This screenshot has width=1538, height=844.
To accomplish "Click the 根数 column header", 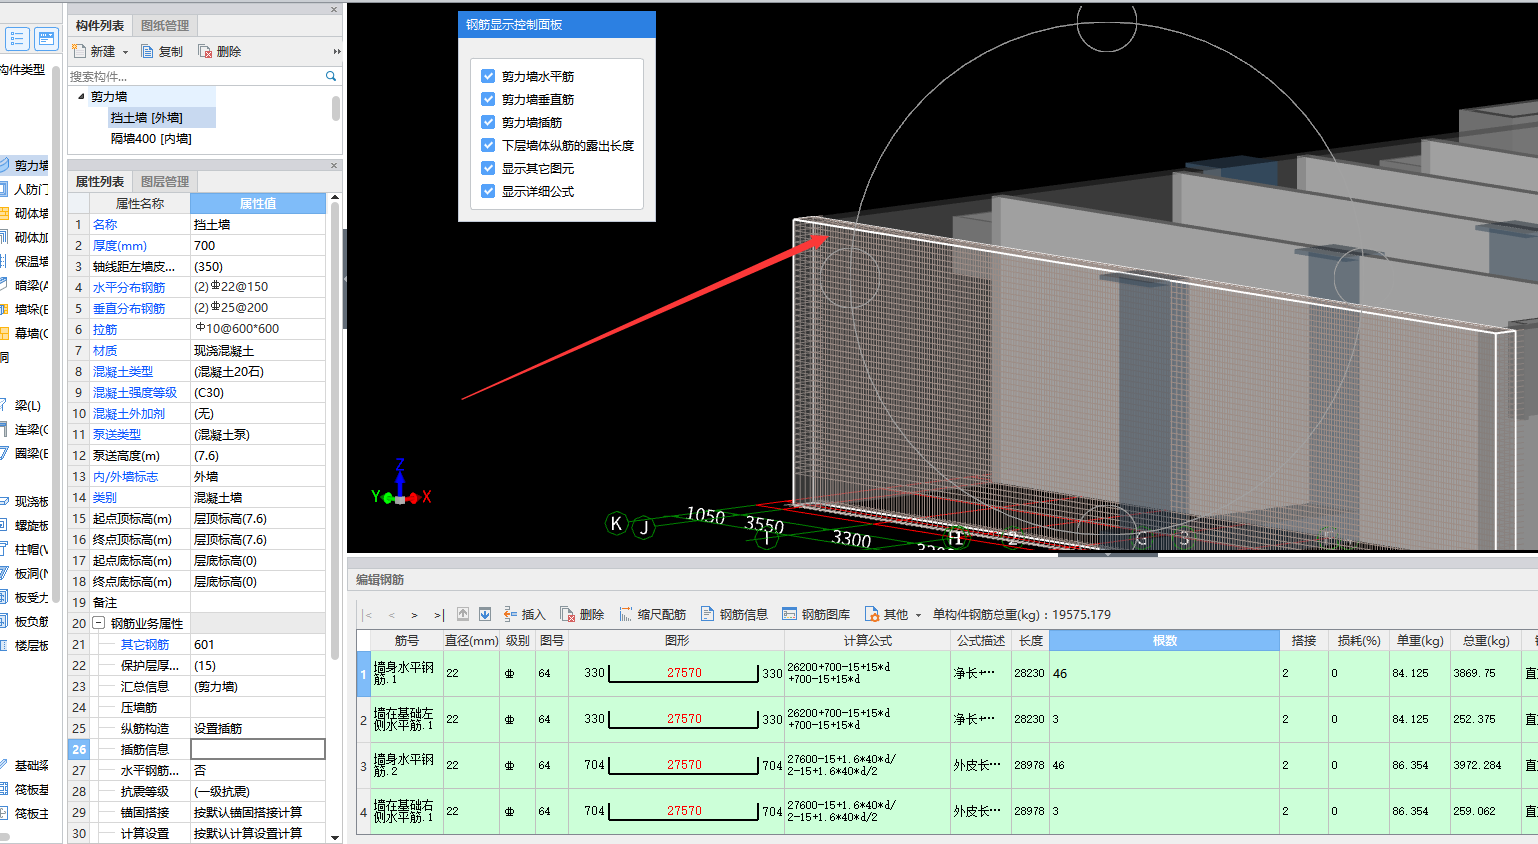I will [1164, 640].
